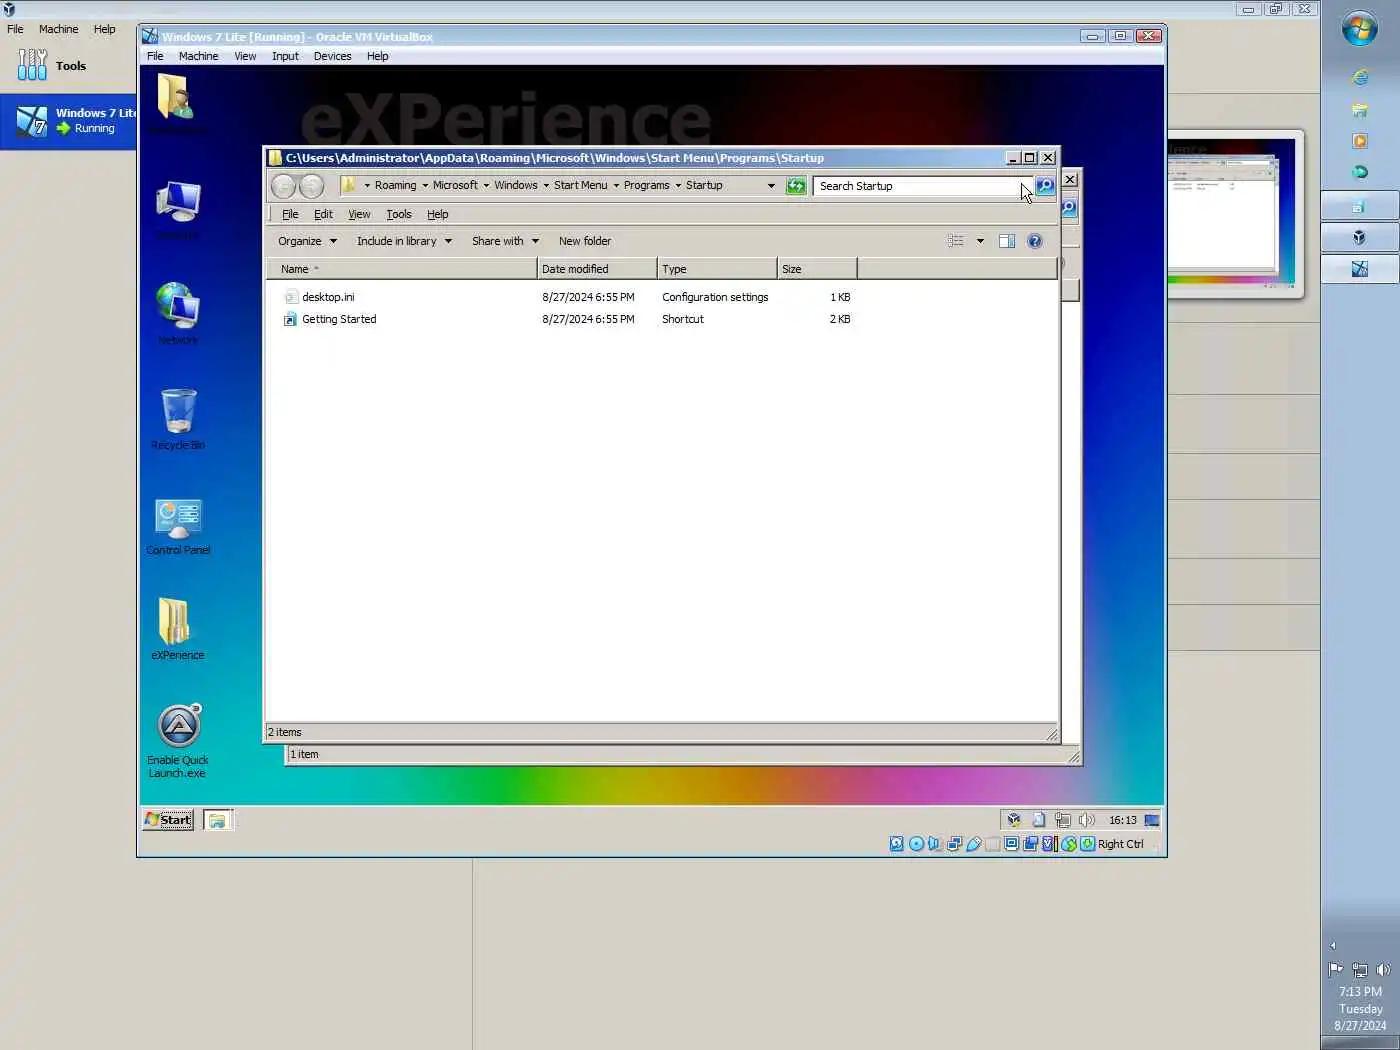
Task: Open the eXPerience folder on desktop
Action: pyautogui.click(x=177, y=628)
